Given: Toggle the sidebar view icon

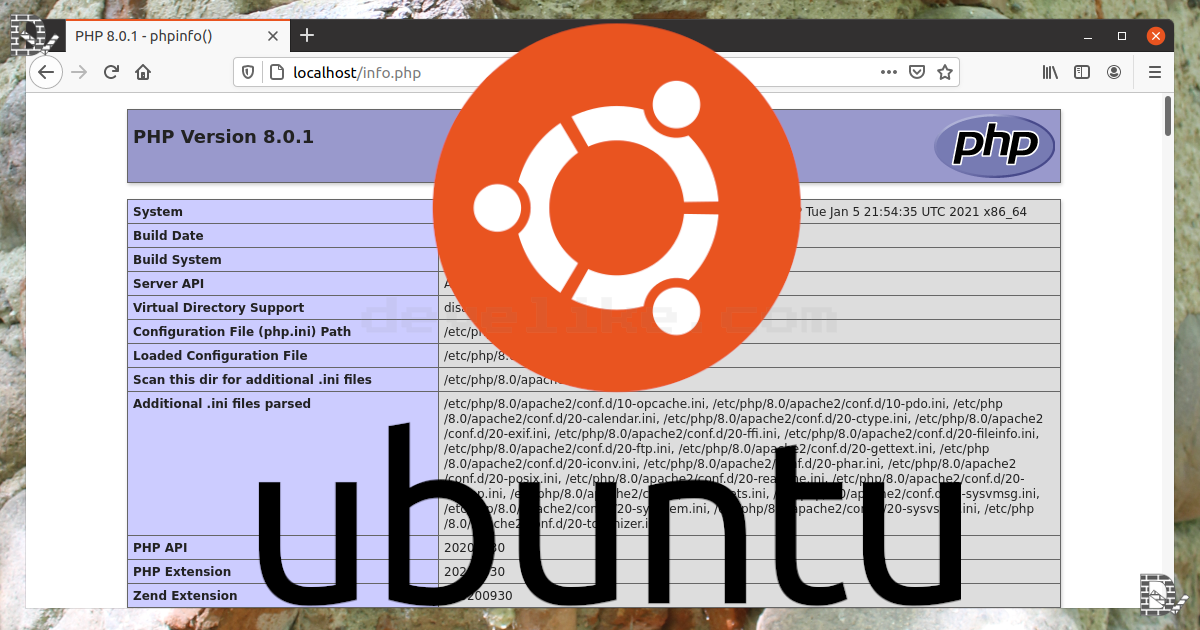Looking at the screenshot, I should (x=1082, y=72).
